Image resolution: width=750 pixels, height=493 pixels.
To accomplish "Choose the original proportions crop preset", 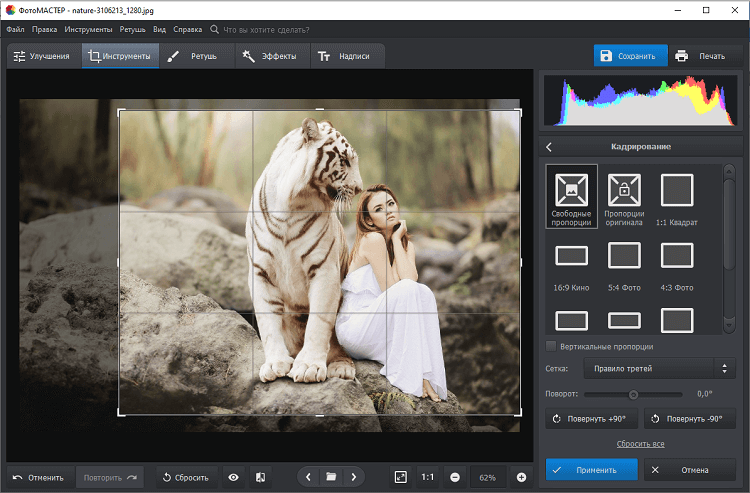I will coord(624,197).
